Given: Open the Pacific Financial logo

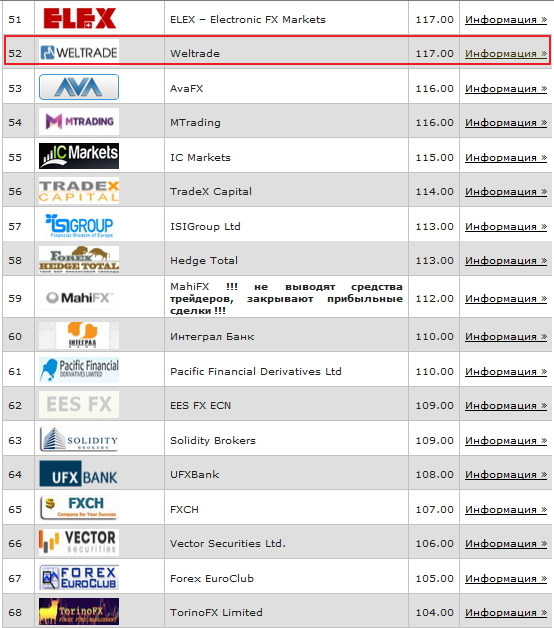Looking at the screenshot, I should click(x=79, y=370).
